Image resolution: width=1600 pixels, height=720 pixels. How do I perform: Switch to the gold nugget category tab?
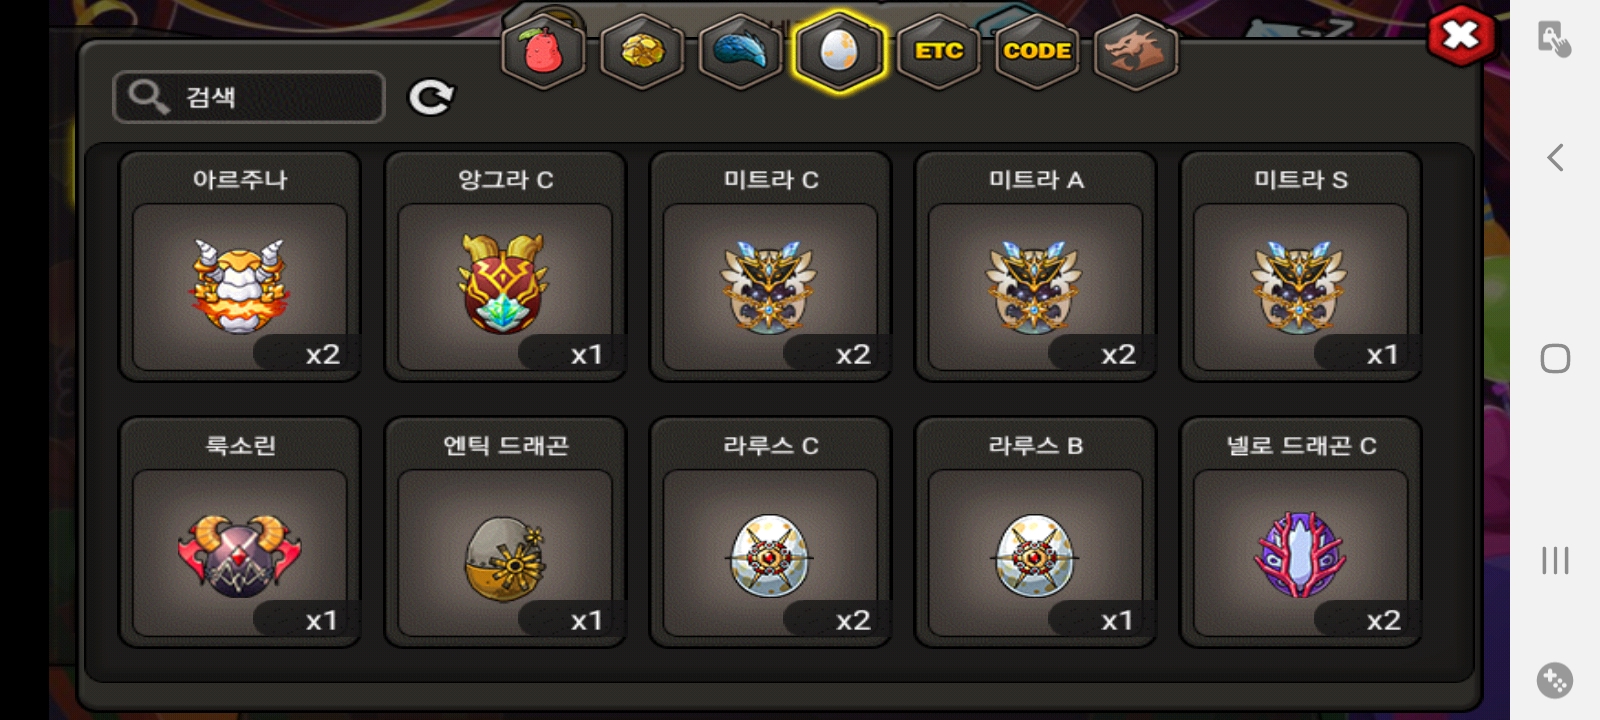641,51
